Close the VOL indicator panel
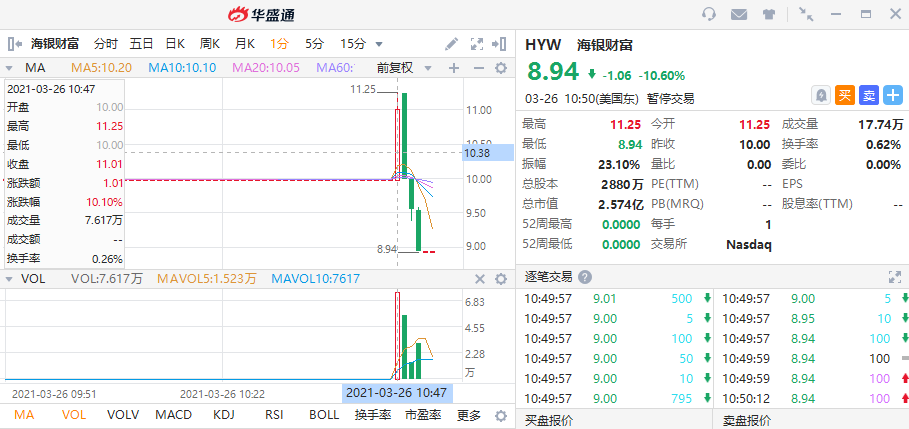This screenshot has height=429, width=909. point(479,279)
